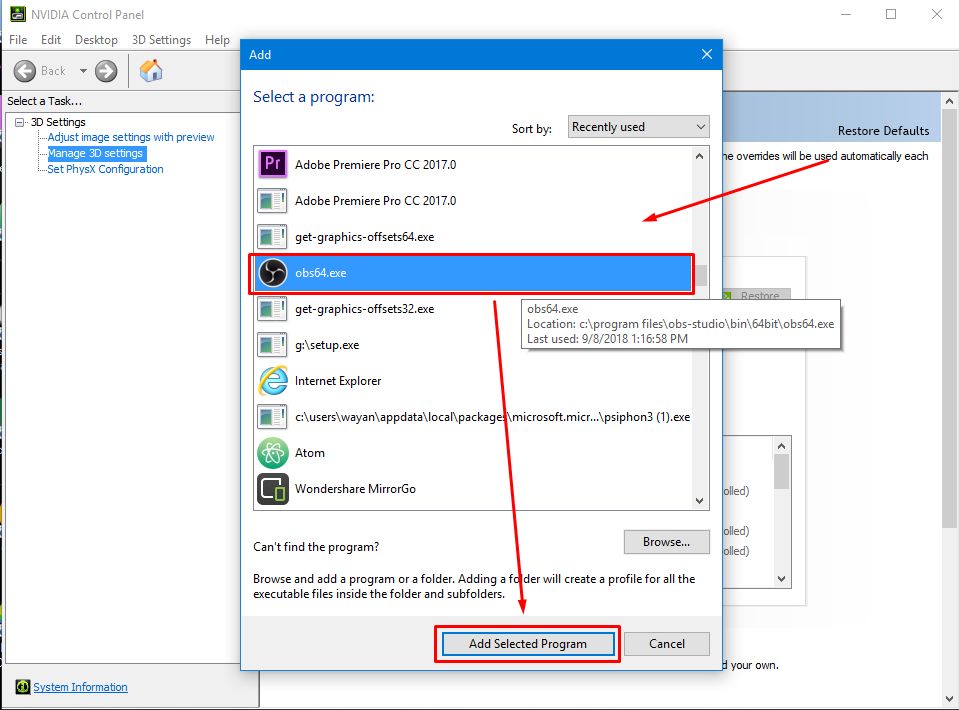The image size is (959, 710).
Task: Select Internet Explorer in the list
Action: tap(473, 381)
